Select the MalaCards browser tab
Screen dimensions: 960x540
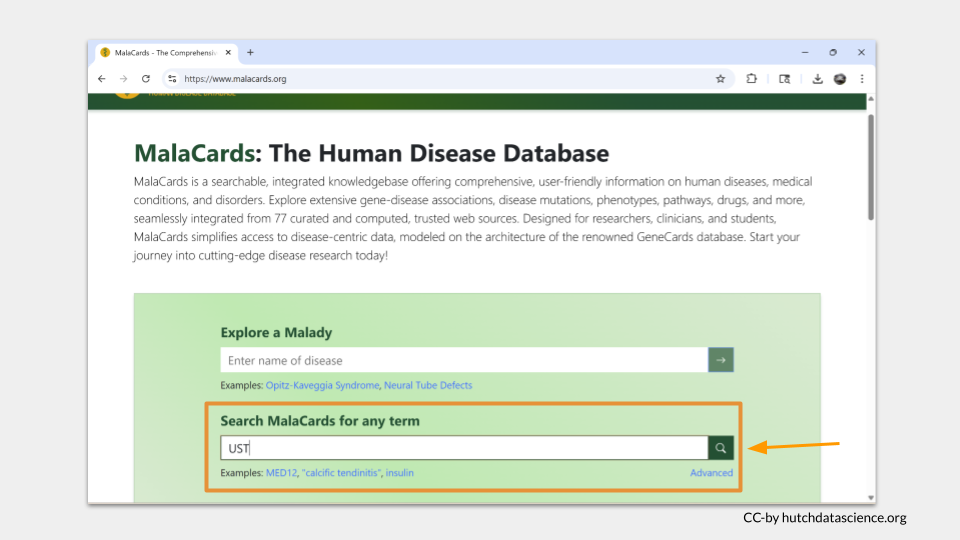167,53
